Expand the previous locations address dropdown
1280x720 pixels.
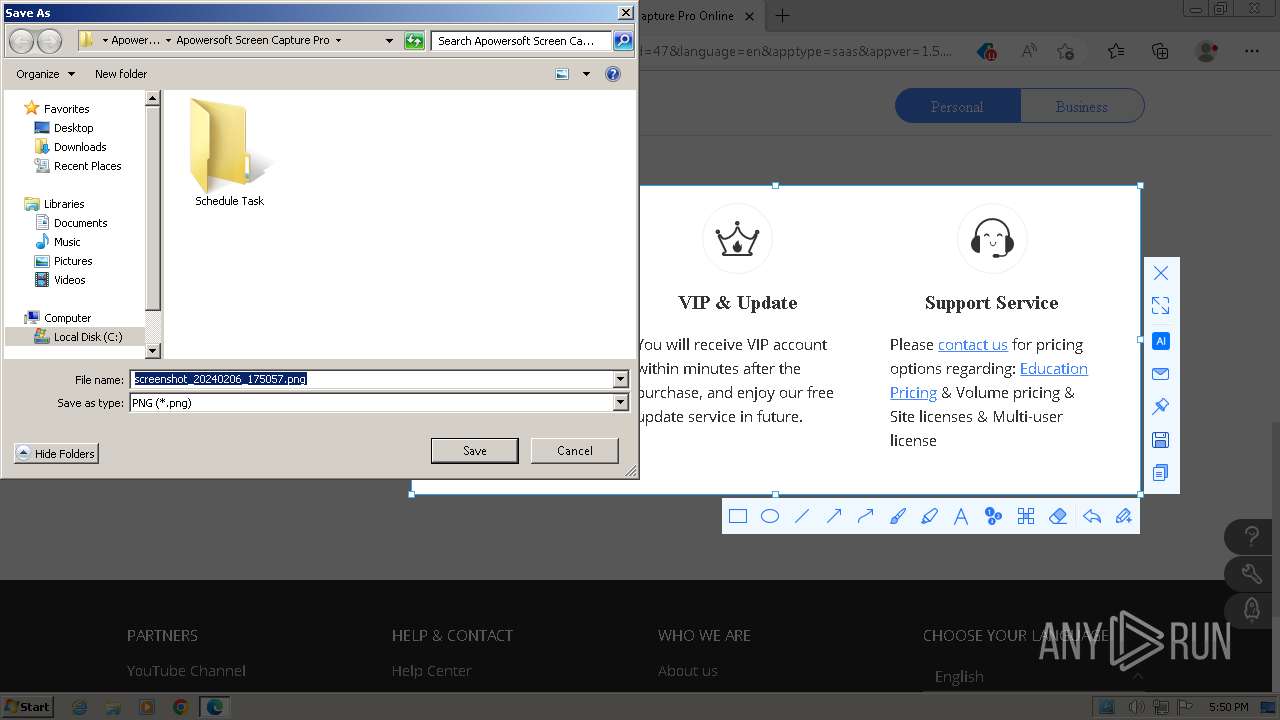389,41
